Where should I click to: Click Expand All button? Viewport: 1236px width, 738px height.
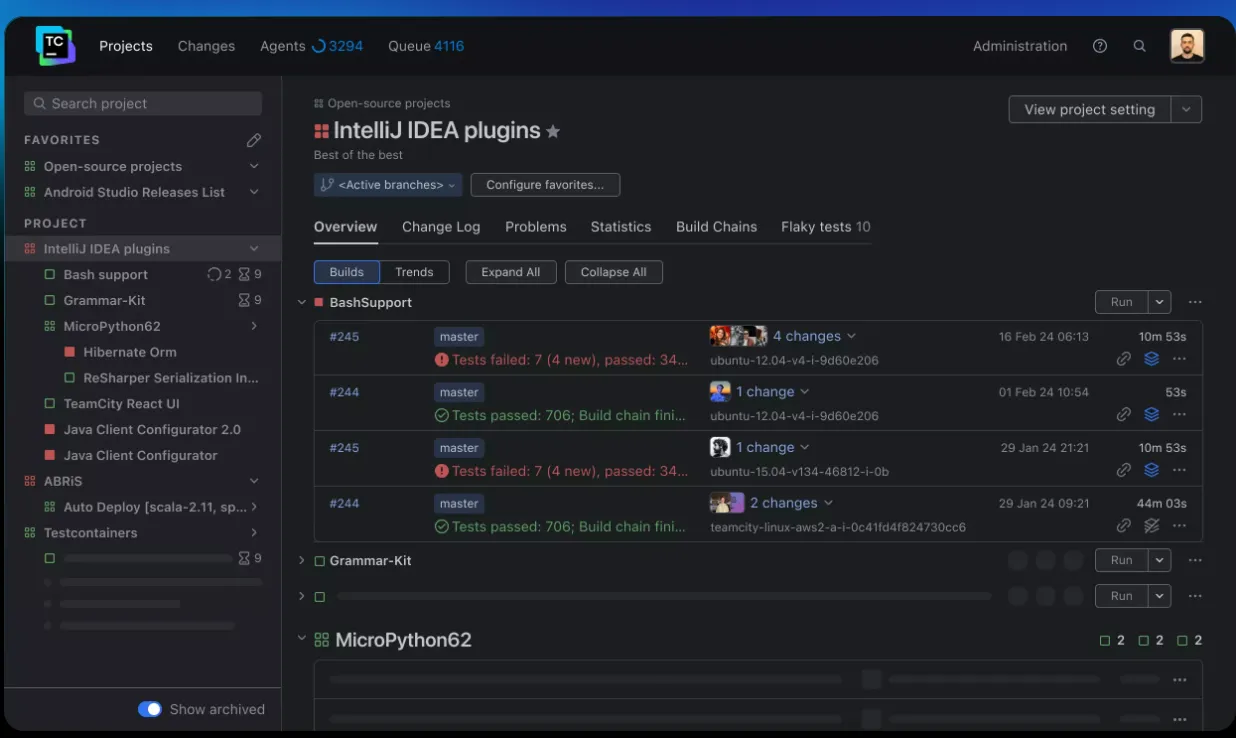(x=510, y=272)
